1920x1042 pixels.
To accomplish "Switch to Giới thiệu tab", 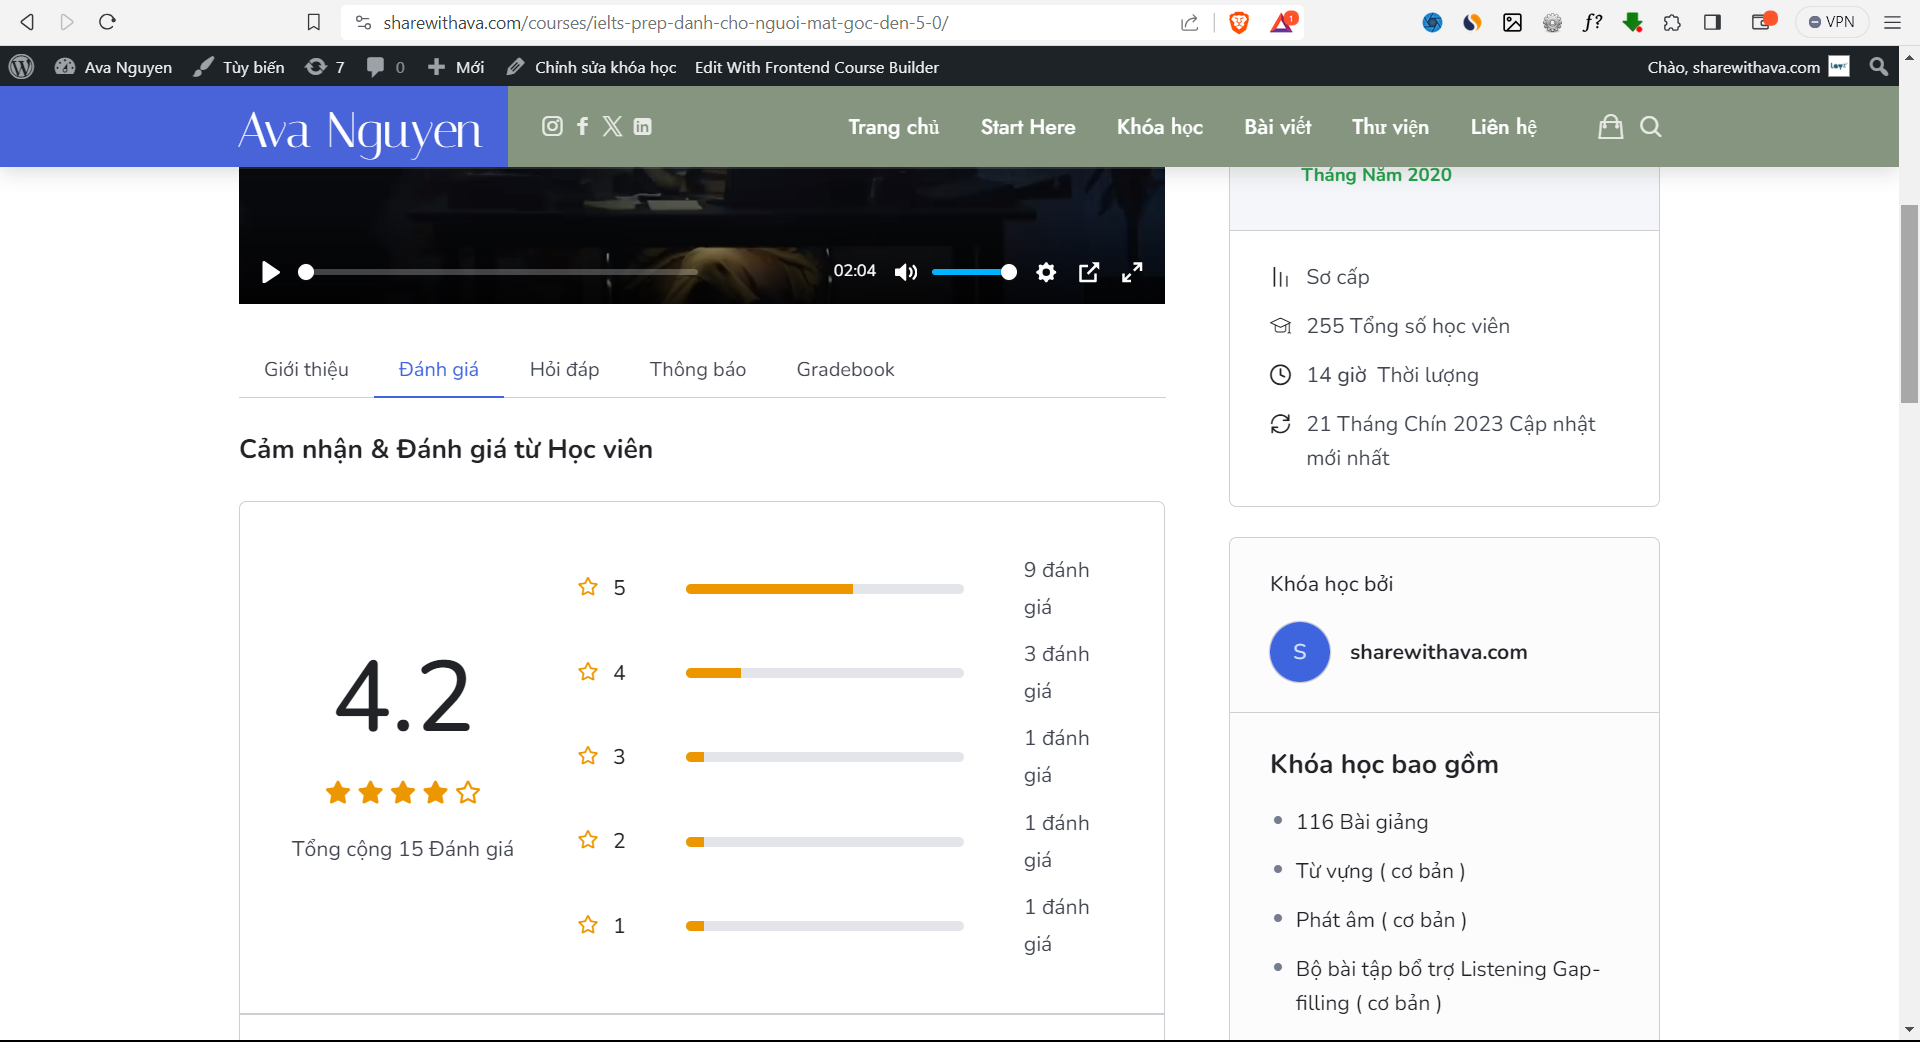I will click(306, 369).
